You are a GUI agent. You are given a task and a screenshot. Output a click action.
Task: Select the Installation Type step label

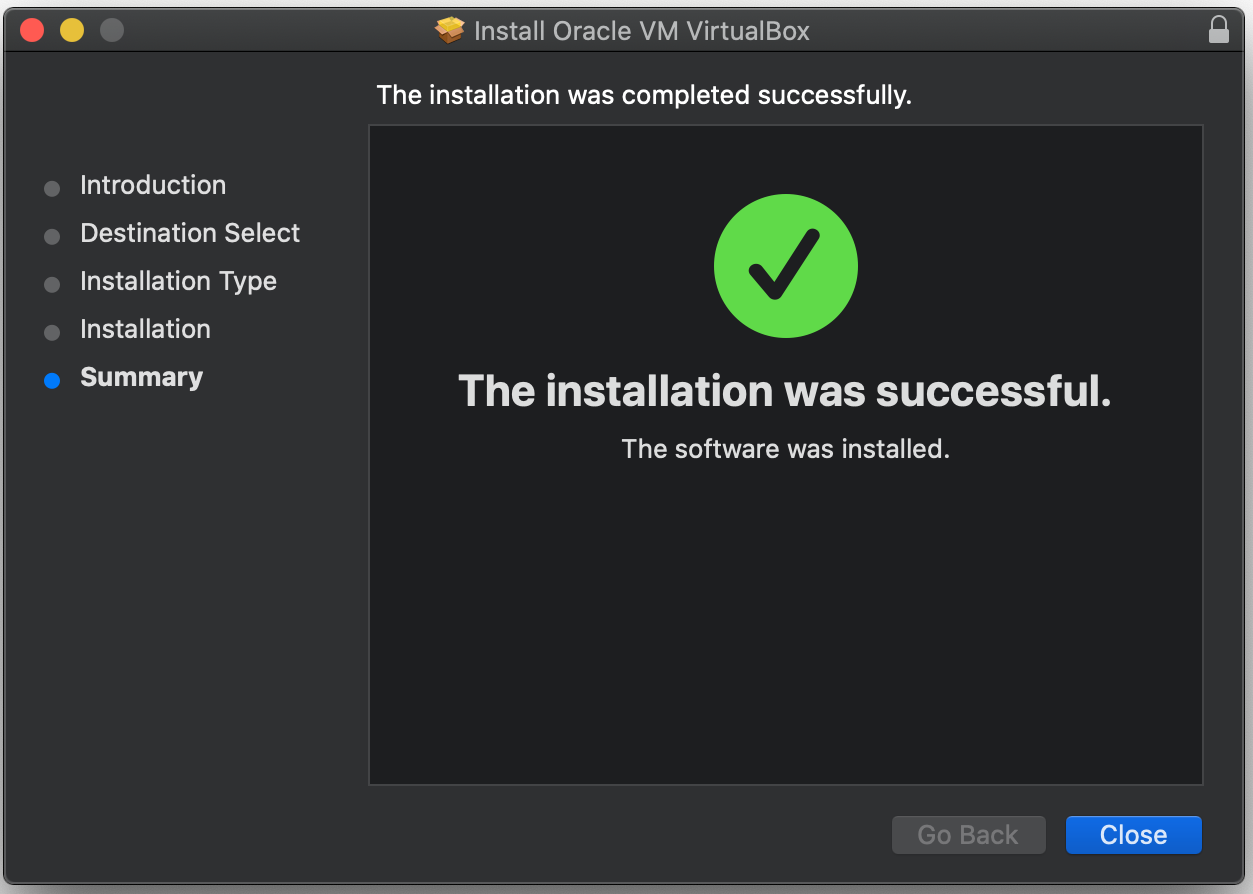(x=178, y=281)
